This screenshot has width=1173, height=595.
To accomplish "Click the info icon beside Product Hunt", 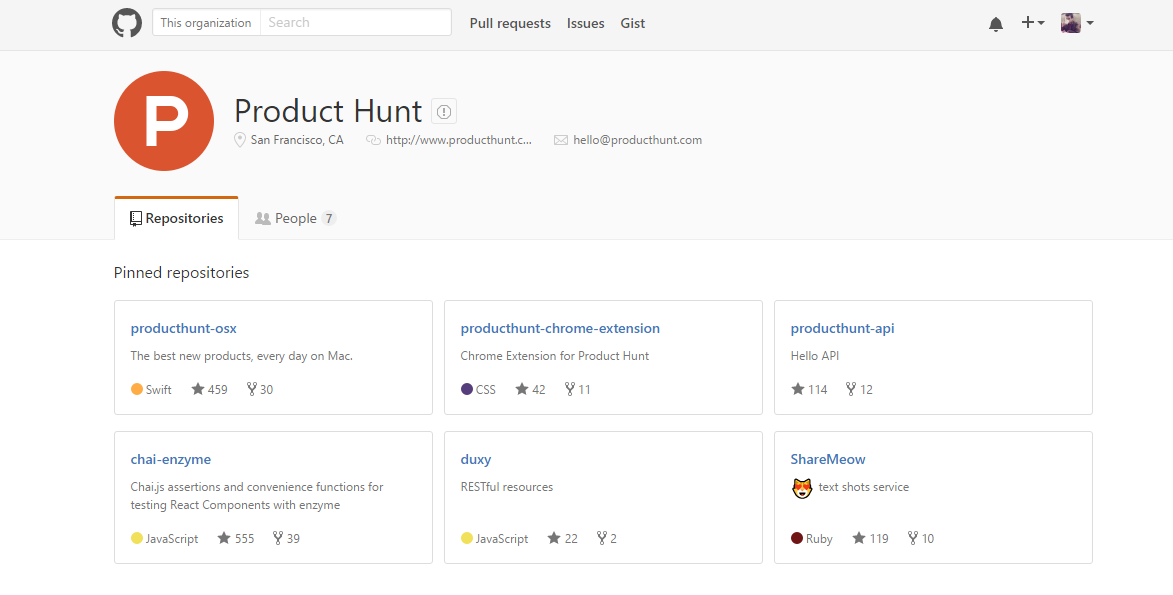I will [444, 111].
